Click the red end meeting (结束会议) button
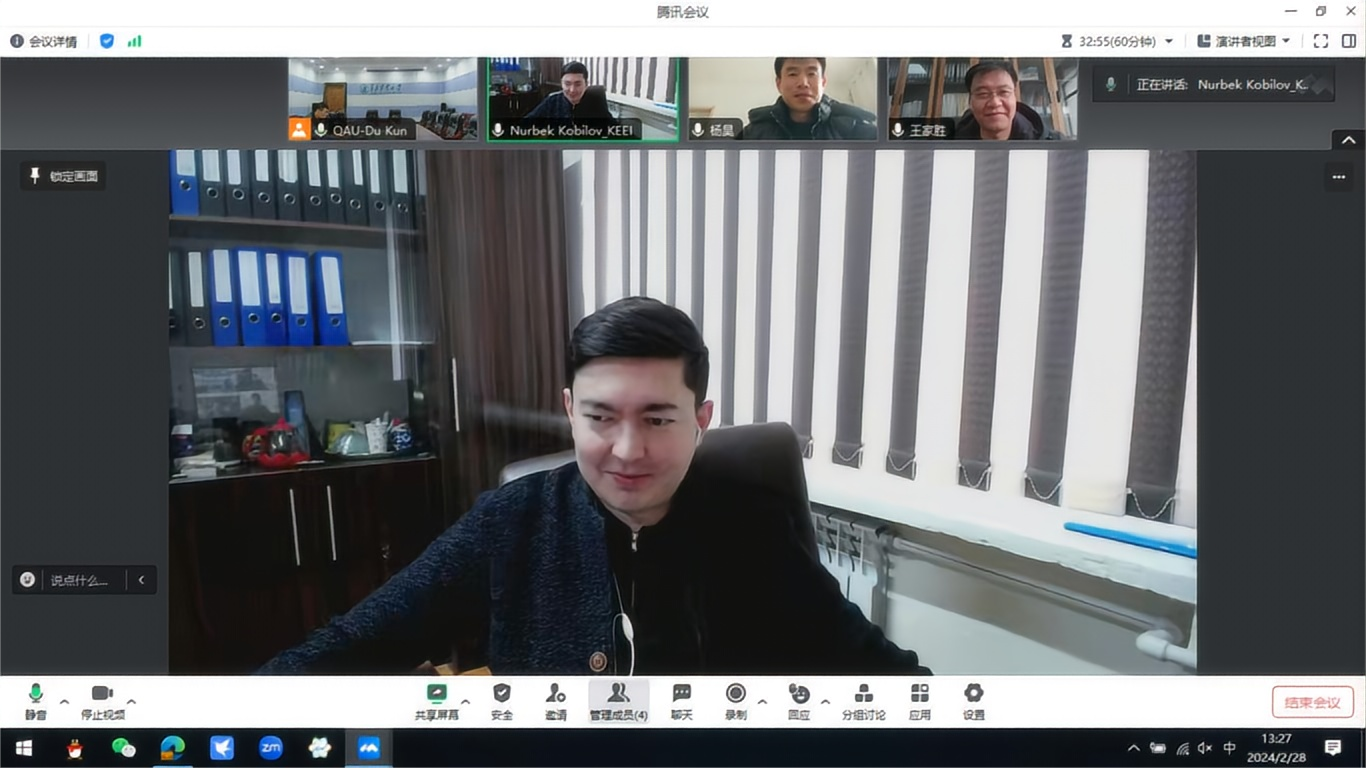 (1312, 702)
